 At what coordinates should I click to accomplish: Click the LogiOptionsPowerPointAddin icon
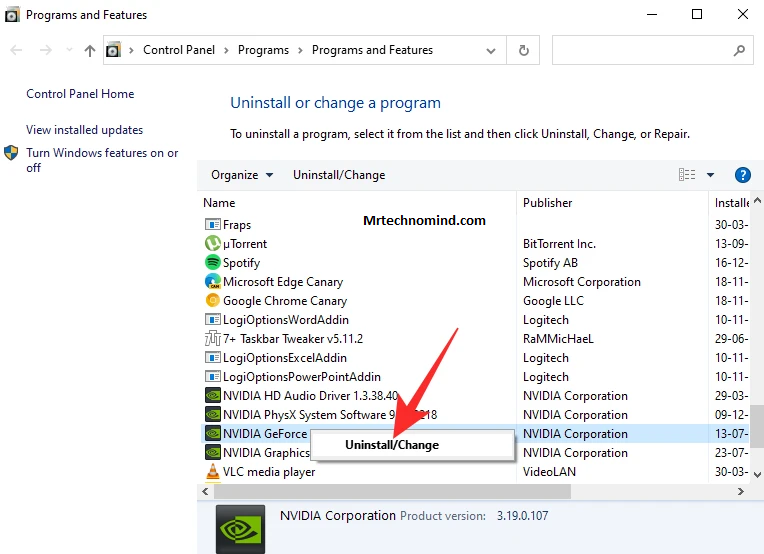click(x=212, y=377)
